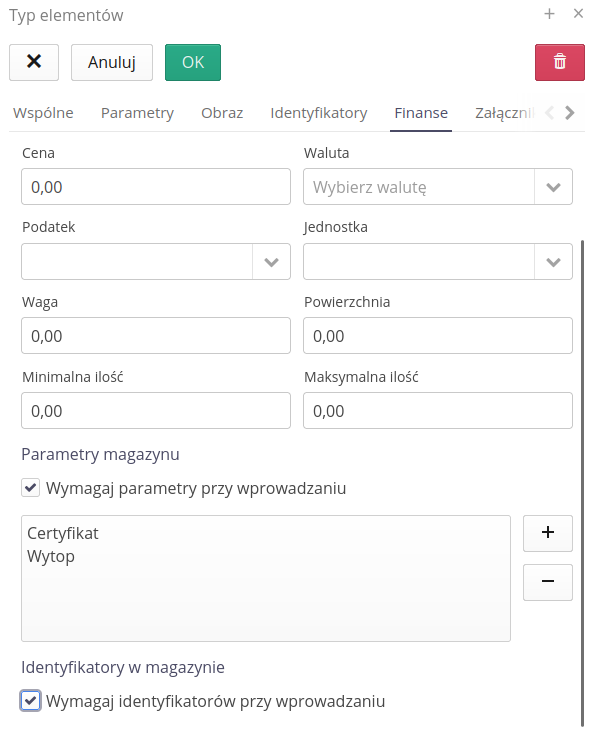Uncheck Wymagaj identyfikatorów przy wprowadzaniu
Viewport: 592px width, 734px height.
(x=30, y=701)
